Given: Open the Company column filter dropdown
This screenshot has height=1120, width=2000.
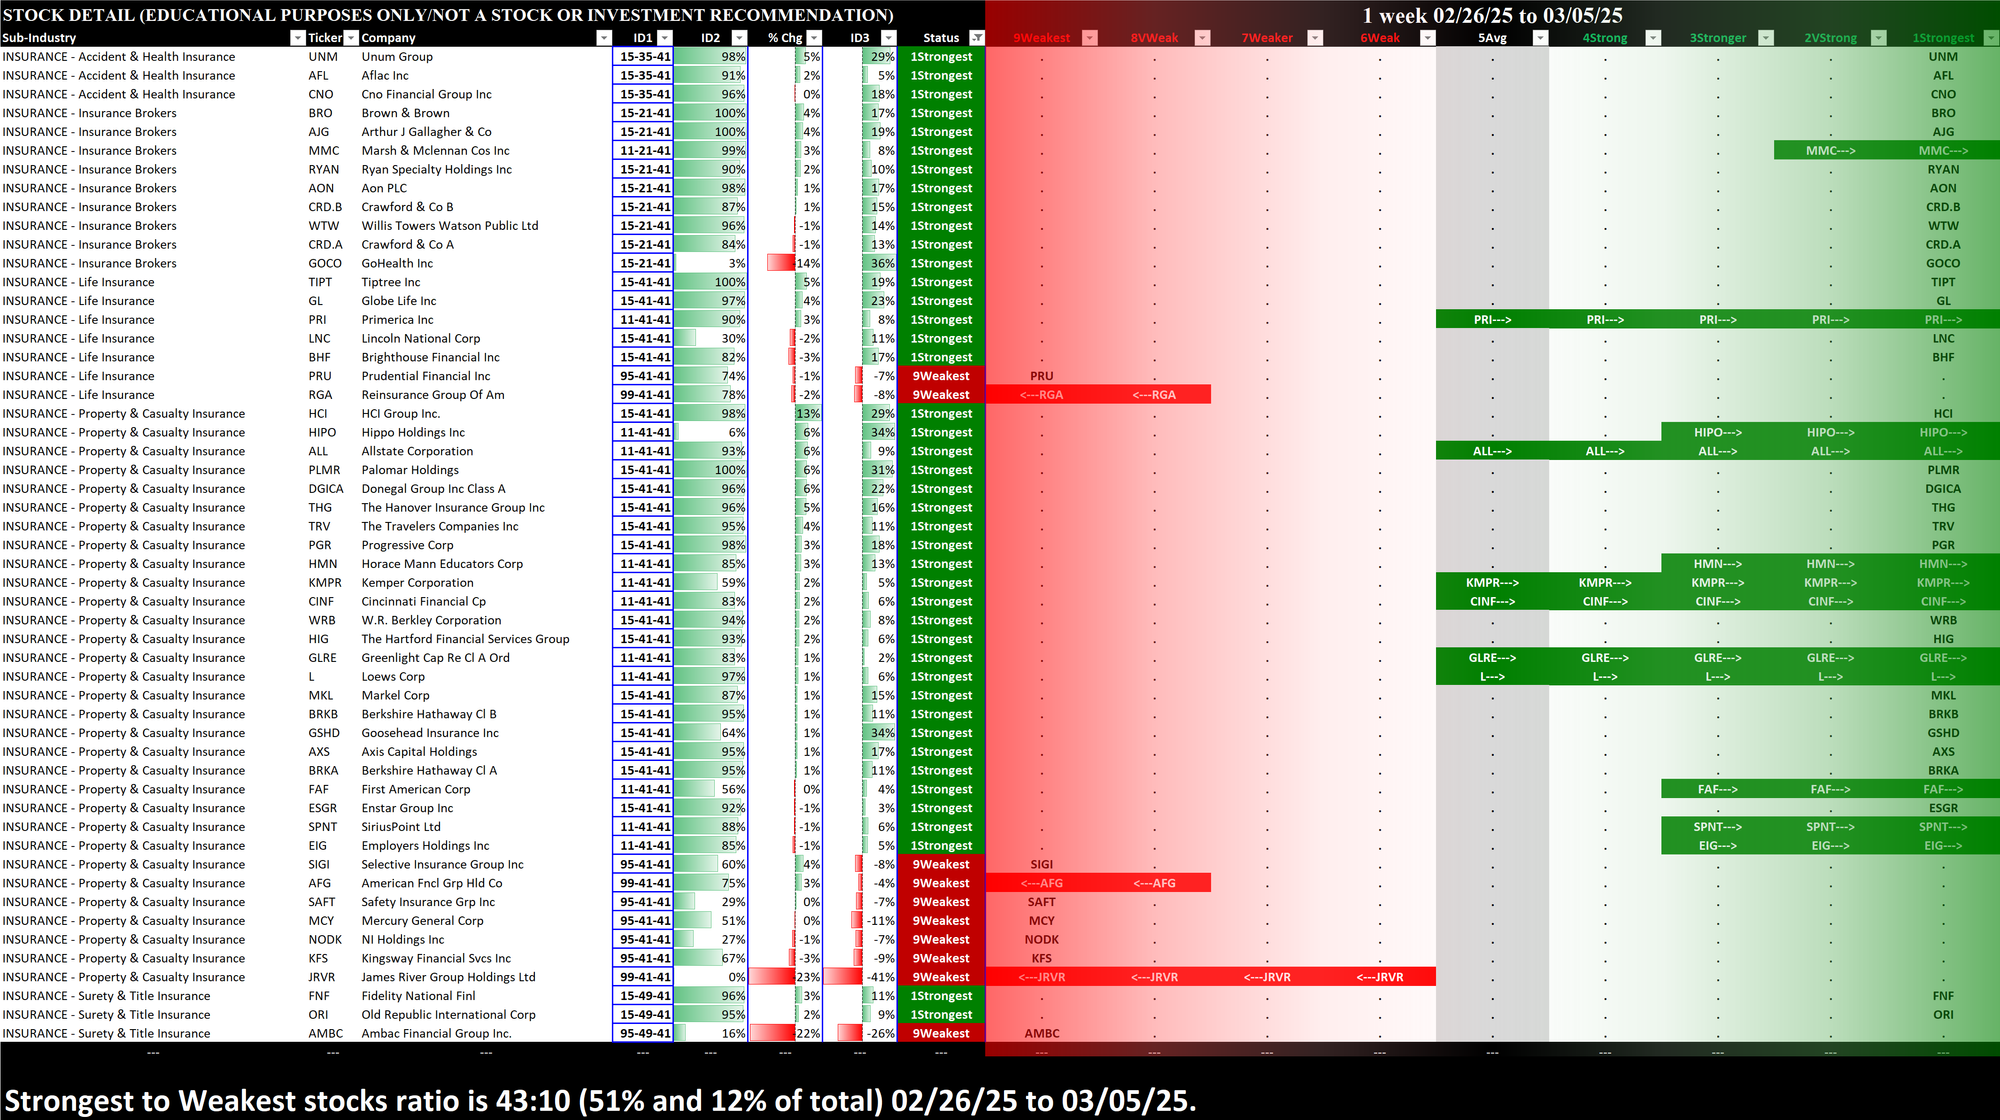Looking at the screenshot, I should 603,38.
